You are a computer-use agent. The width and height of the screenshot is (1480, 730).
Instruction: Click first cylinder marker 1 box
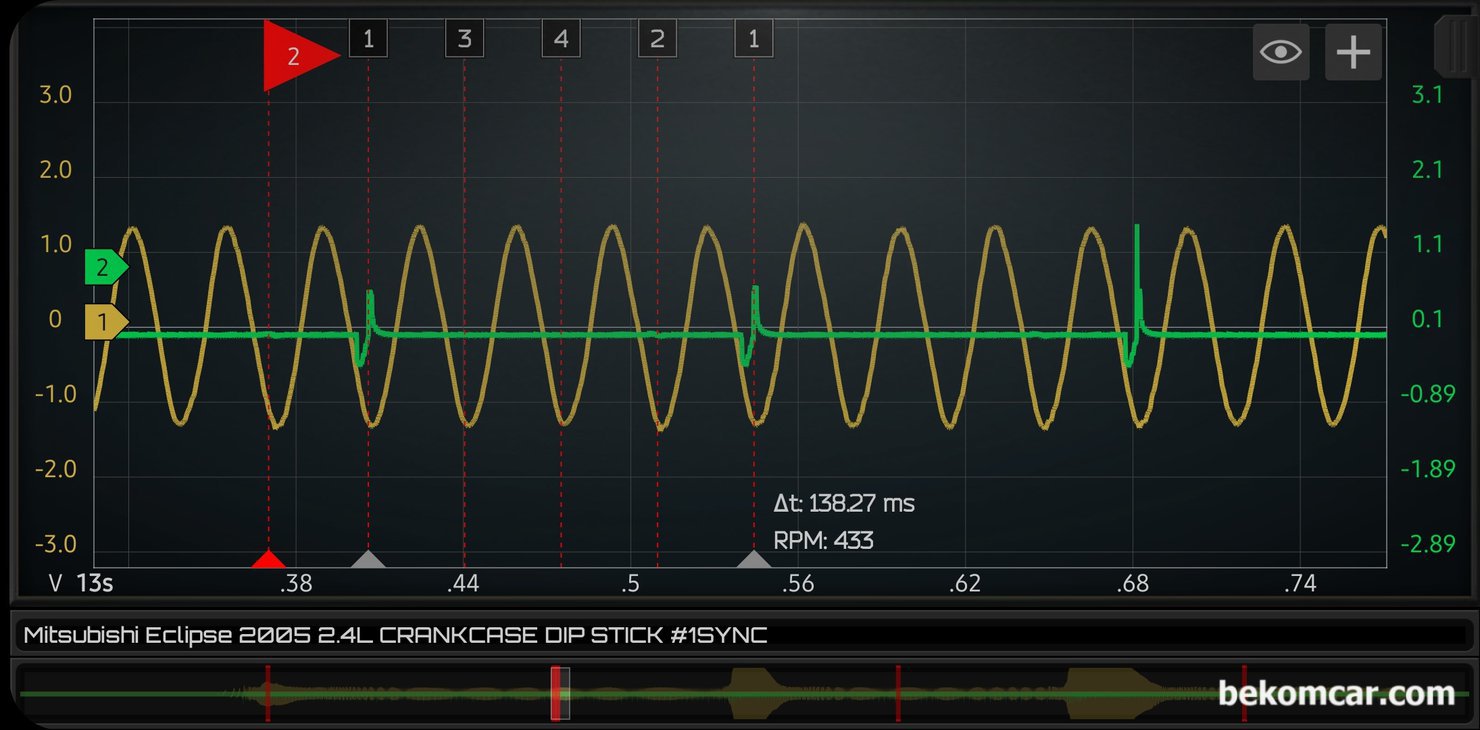pos(368,39)
